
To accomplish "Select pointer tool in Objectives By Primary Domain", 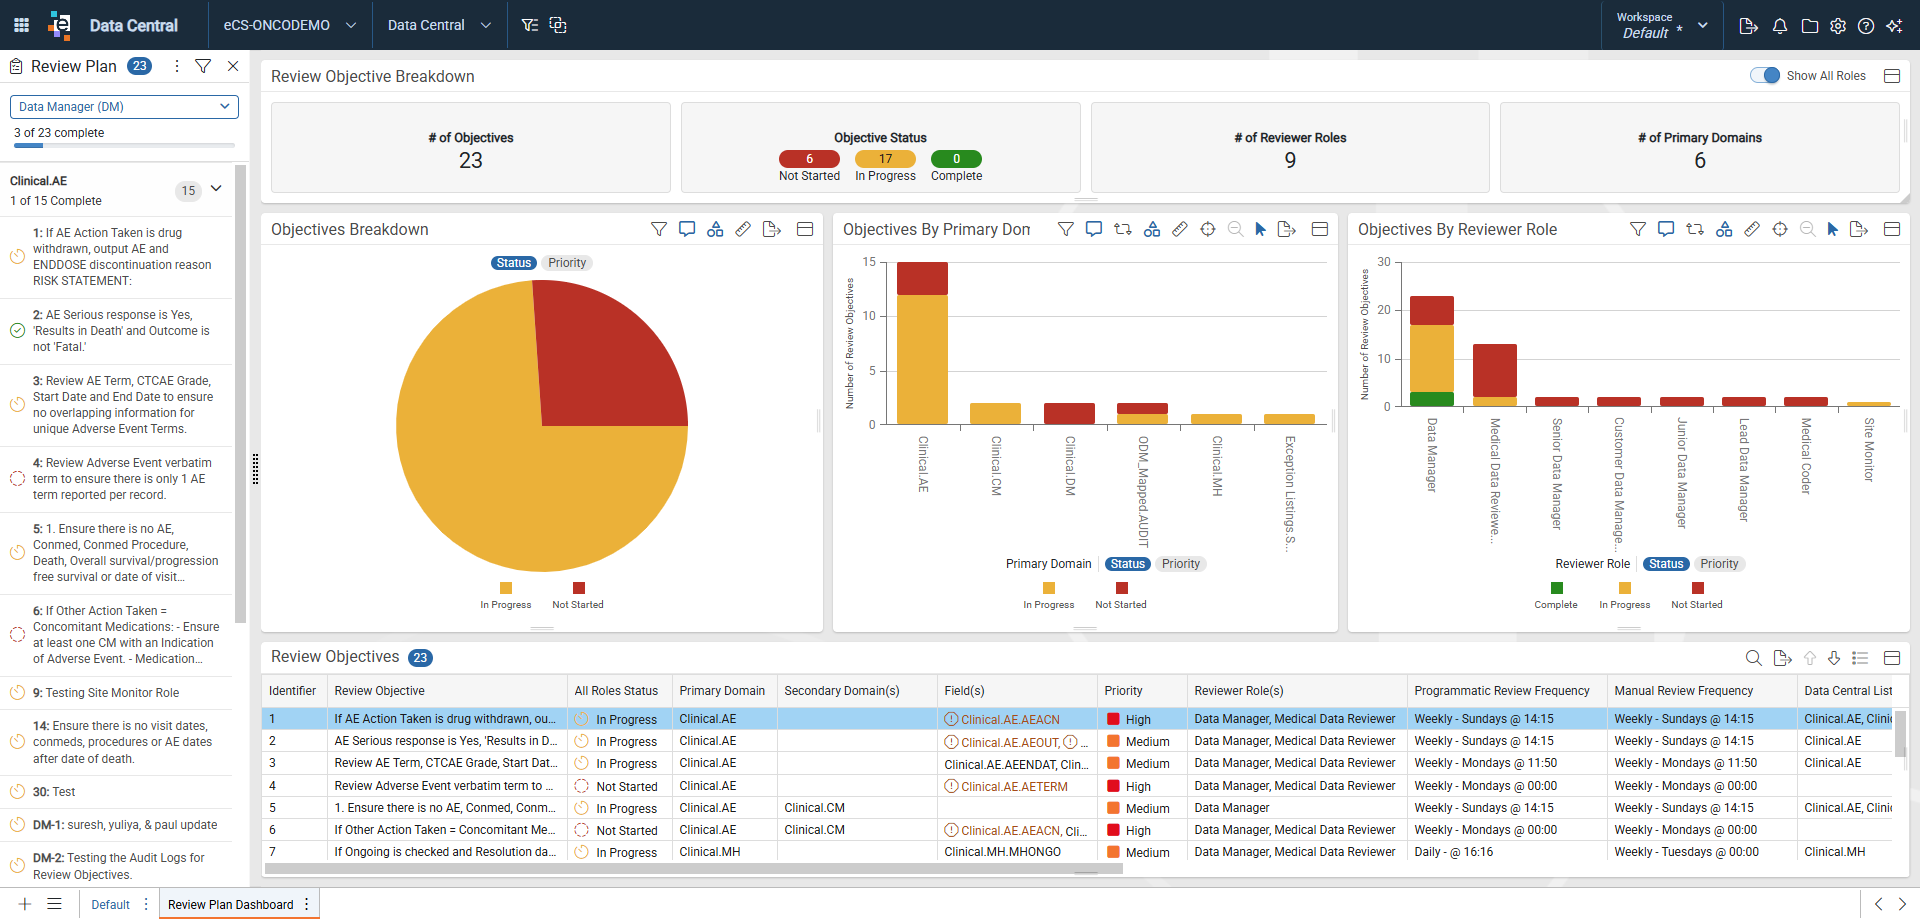I will pyautogui.click(x=1260, y=229).
